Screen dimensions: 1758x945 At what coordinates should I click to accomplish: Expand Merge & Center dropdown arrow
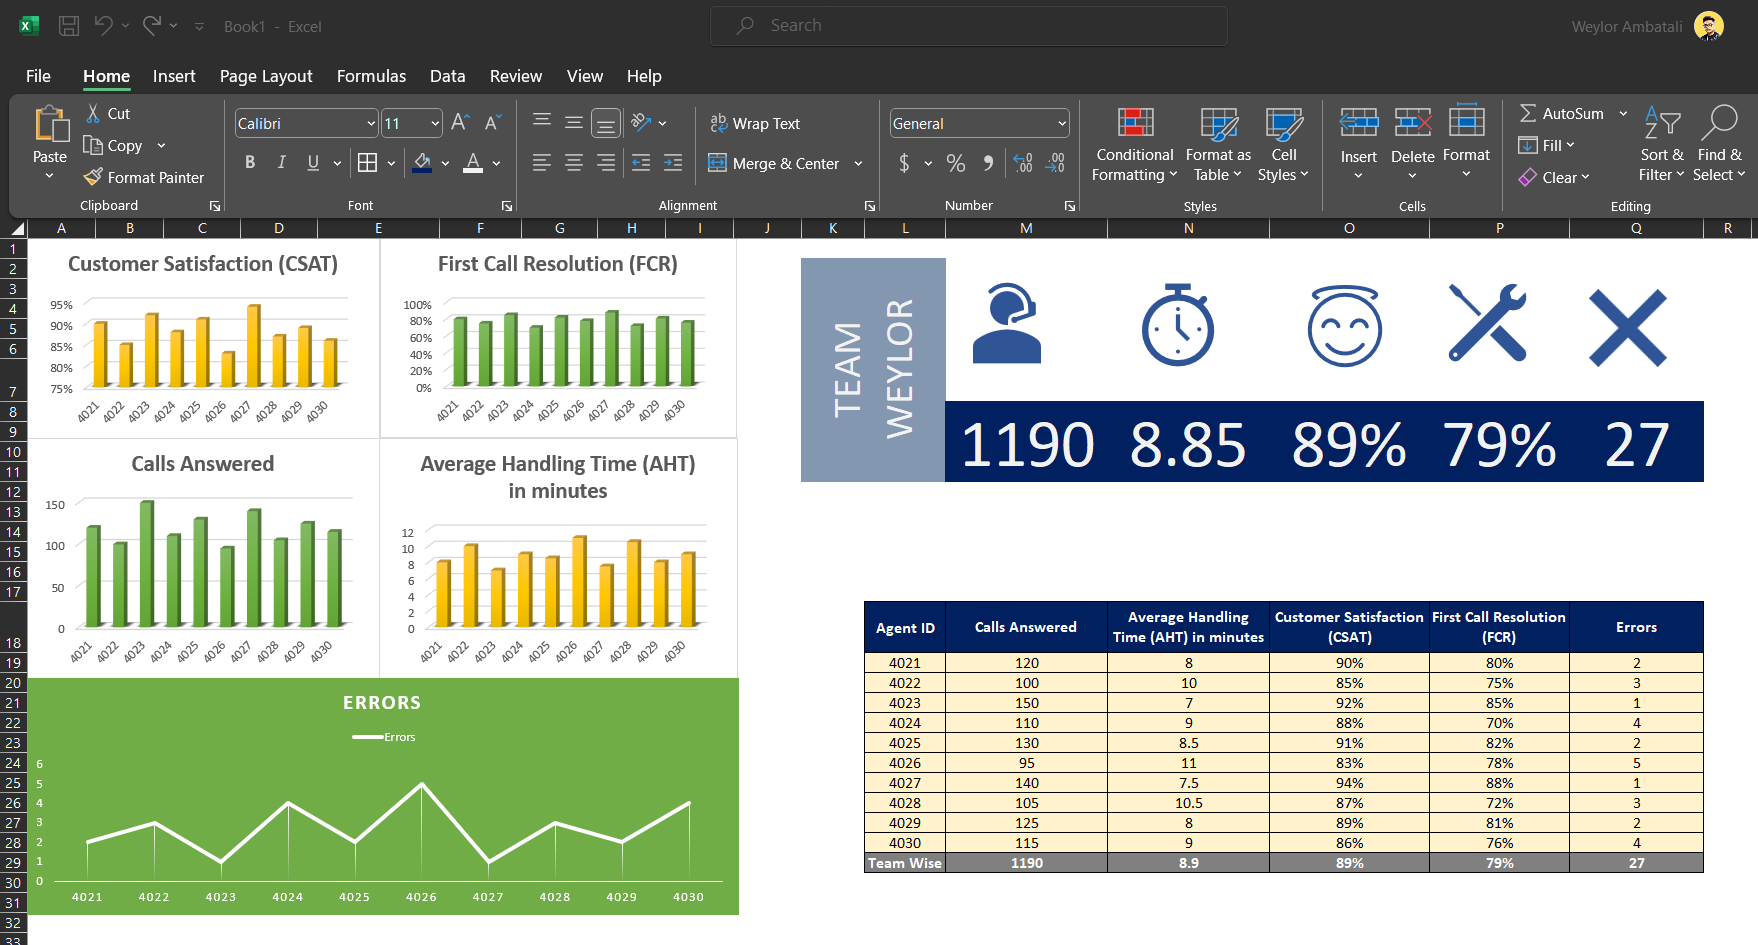coord(858,163)
